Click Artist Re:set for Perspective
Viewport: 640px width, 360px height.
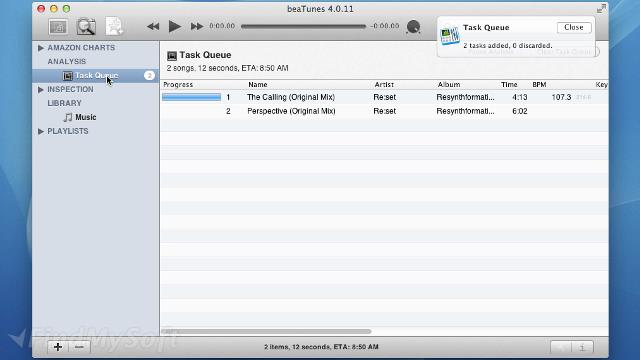(x=384, y=111)
